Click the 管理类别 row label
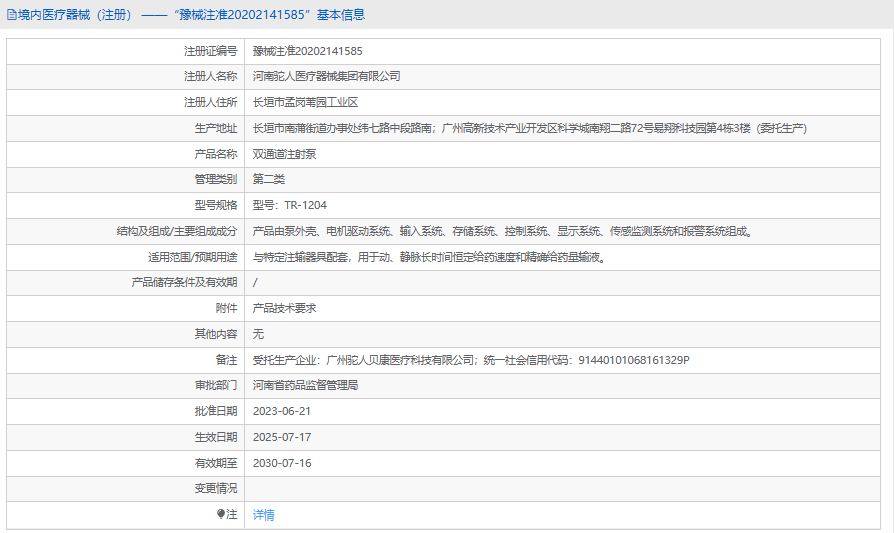The height and width of the screenshot is (533, 894). click(216, 180)
